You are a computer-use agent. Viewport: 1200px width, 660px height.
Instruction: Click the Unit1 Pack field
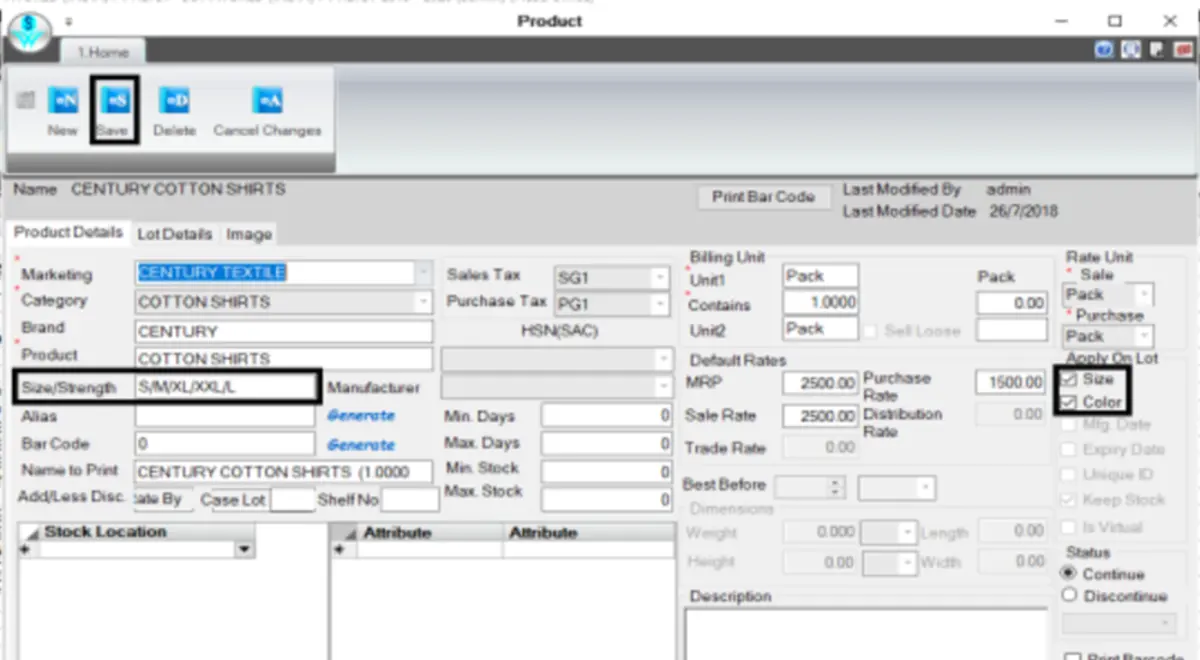821,275
